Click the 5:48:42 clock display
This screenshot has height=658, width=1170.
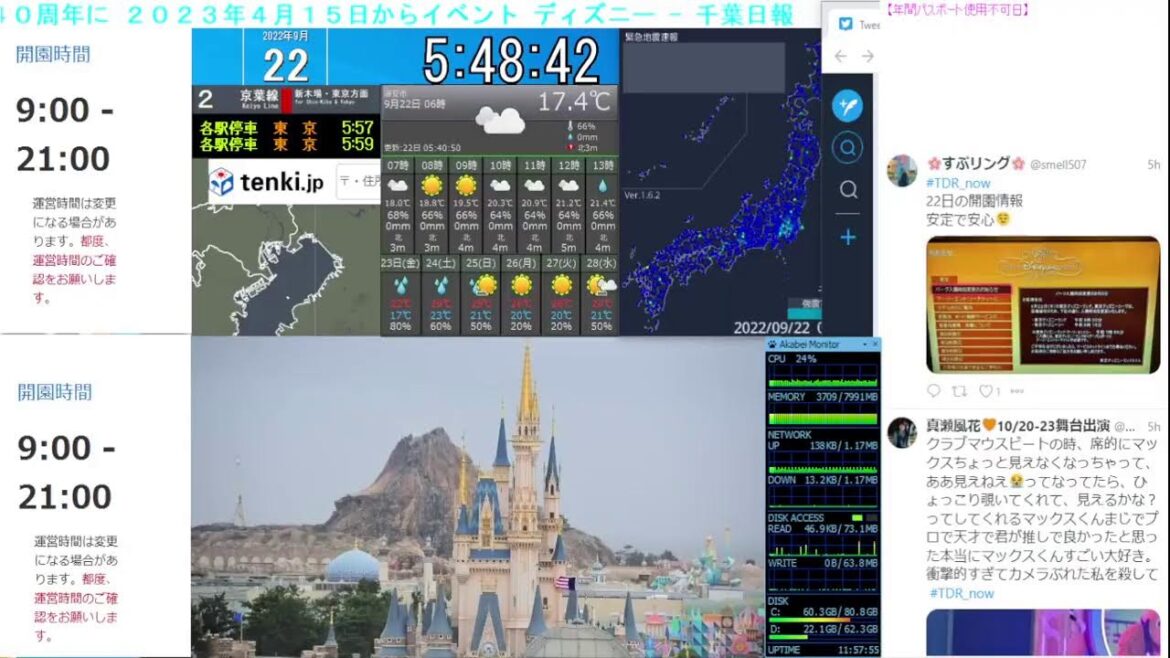[511, 60]
